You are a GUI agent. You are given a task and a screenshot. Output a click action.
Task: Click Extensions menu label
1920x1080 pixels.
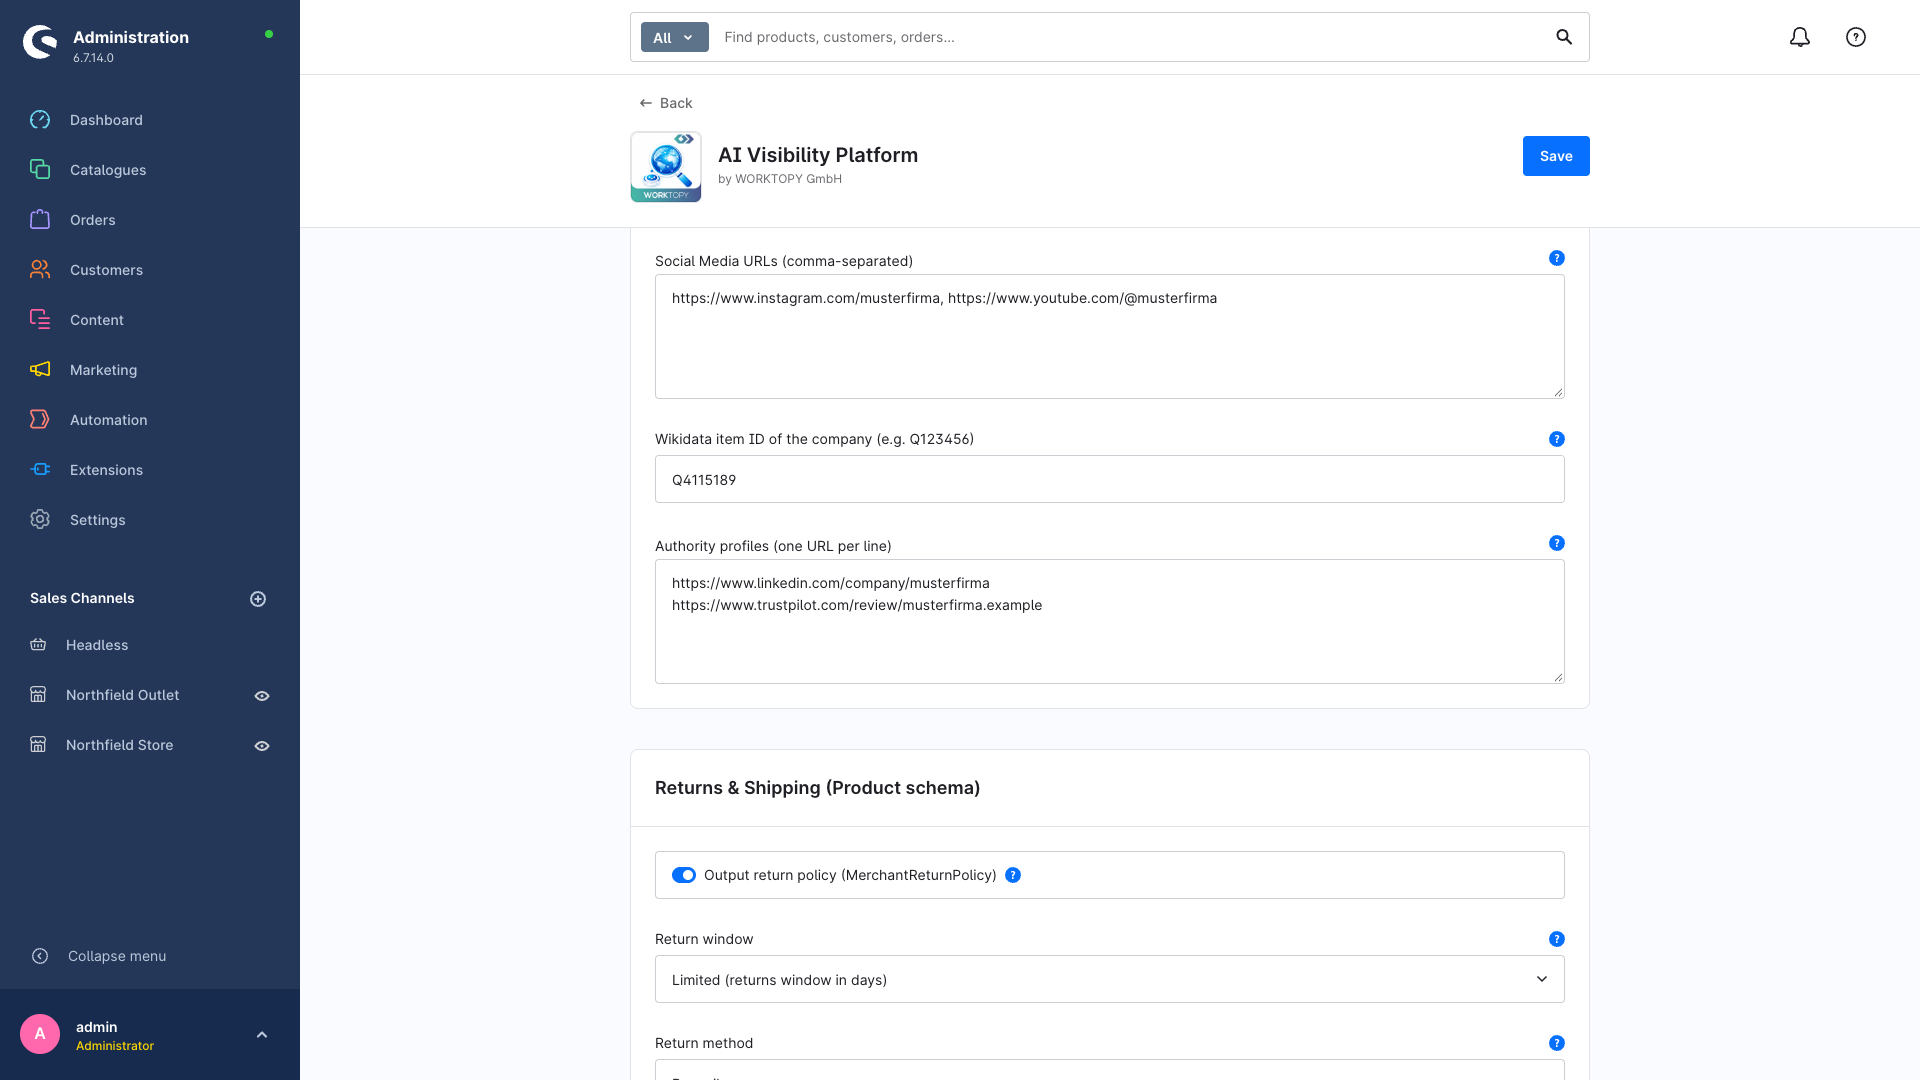[x=107, y=470]
